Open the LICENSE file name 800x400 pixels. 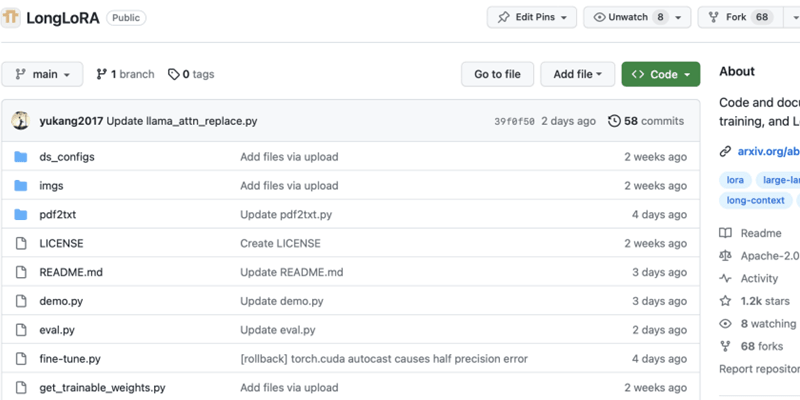pos(61,243)
